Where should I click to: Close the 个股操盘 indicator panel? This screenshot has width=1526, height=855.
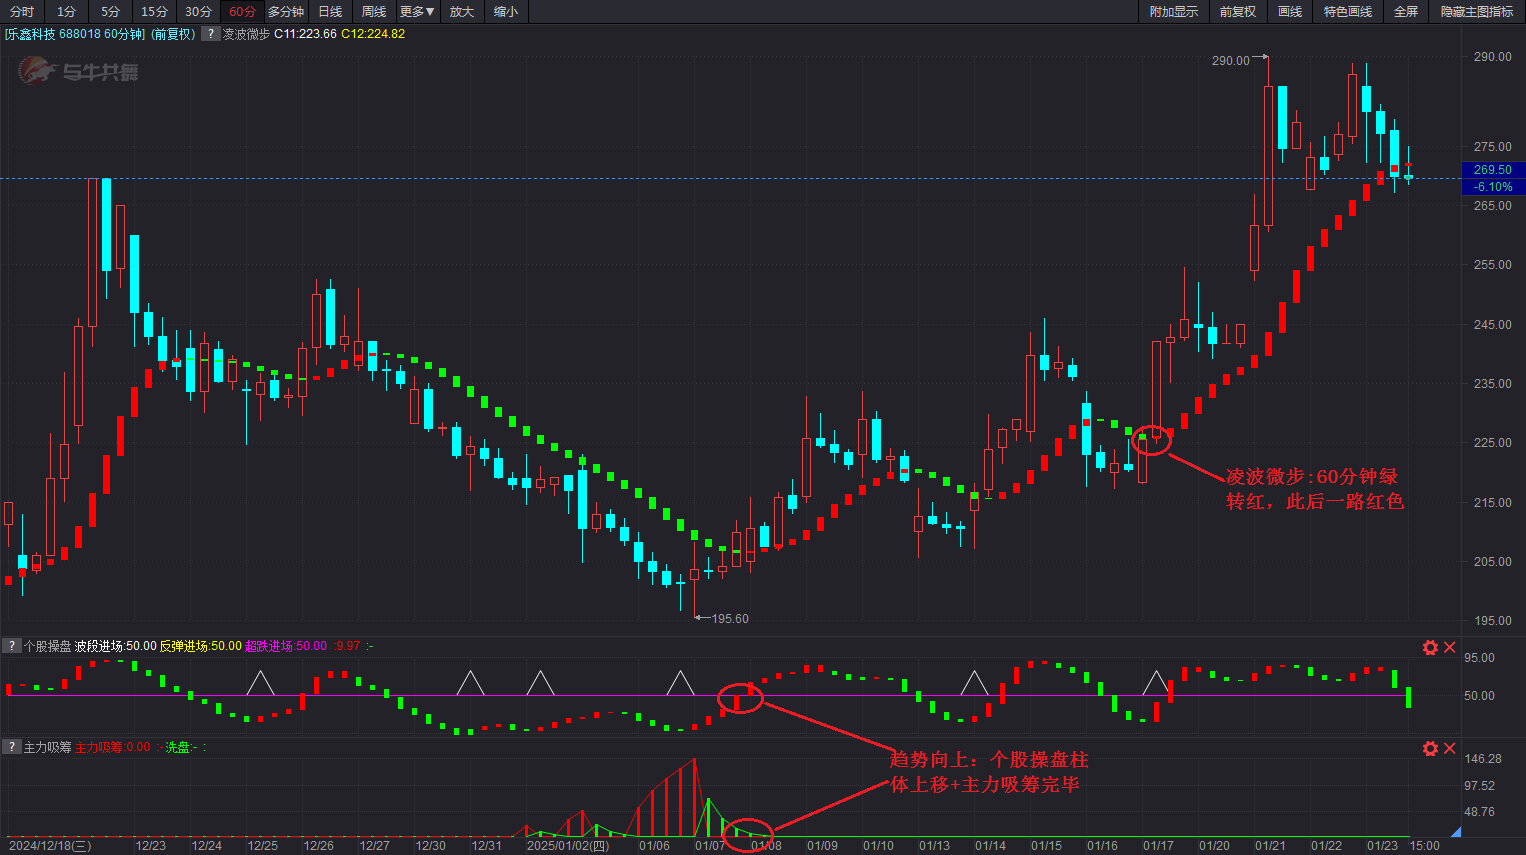1449,647
